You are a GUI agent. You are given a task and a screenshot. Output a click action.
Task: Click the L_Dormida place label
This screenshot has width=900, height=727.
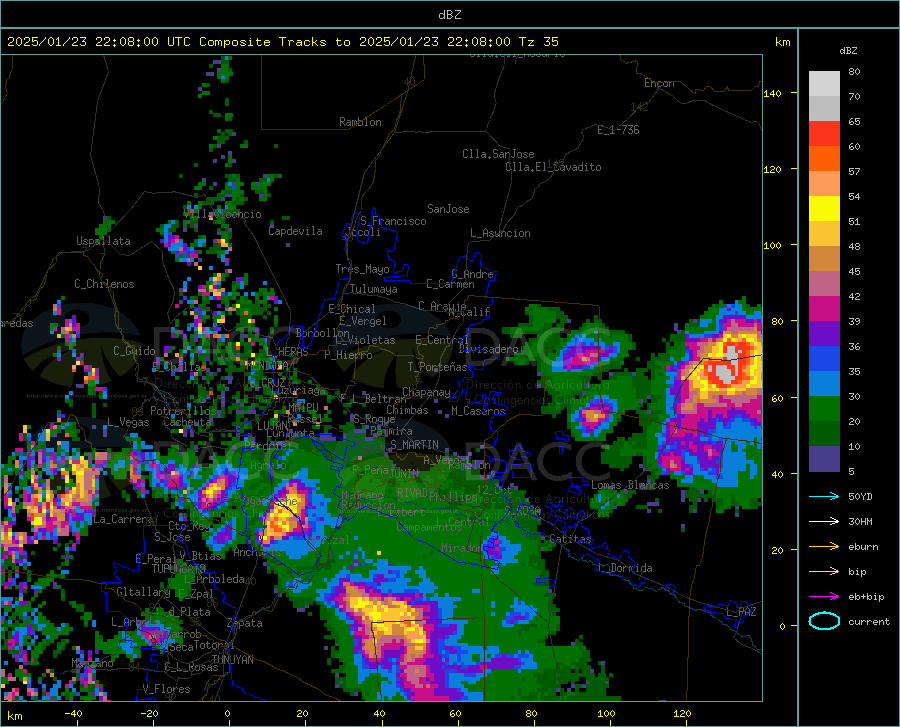[x=625, y=568]
